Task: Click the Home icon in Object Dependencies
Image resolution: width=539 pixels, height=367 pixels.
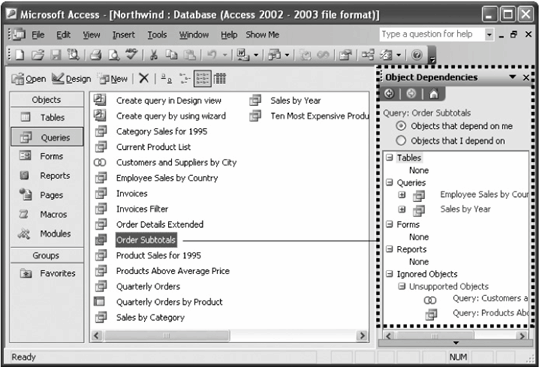Action: click(x=434, y=93)
